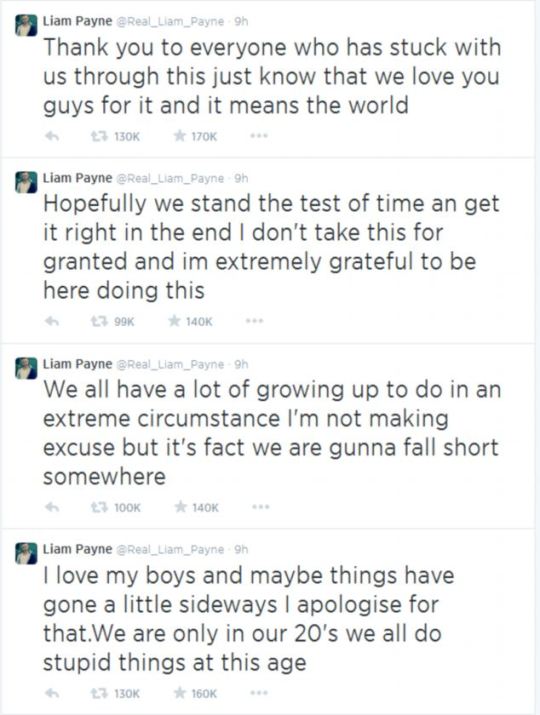540x715 pixels.
Task: Open more options on 'Hopefully we stand' tweet
Action: [x=254, y=321]
